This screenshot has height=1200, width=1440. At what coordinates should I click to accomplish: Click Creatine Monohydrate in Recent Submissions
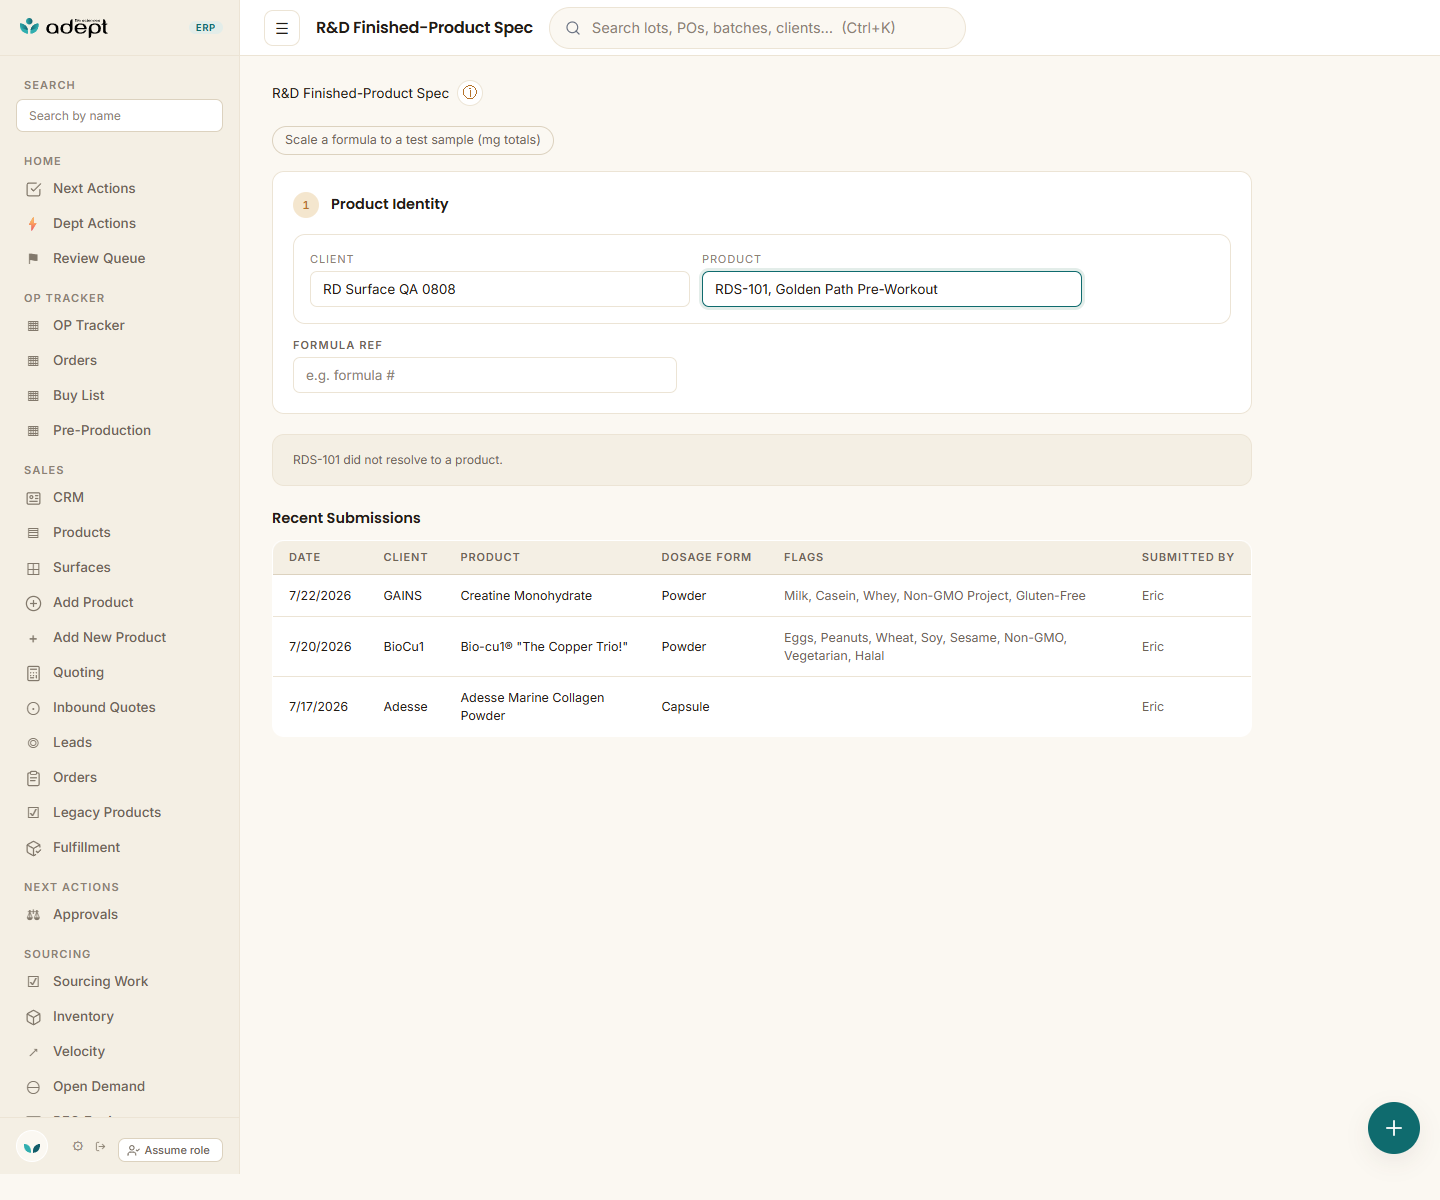[x=526, y=596]
